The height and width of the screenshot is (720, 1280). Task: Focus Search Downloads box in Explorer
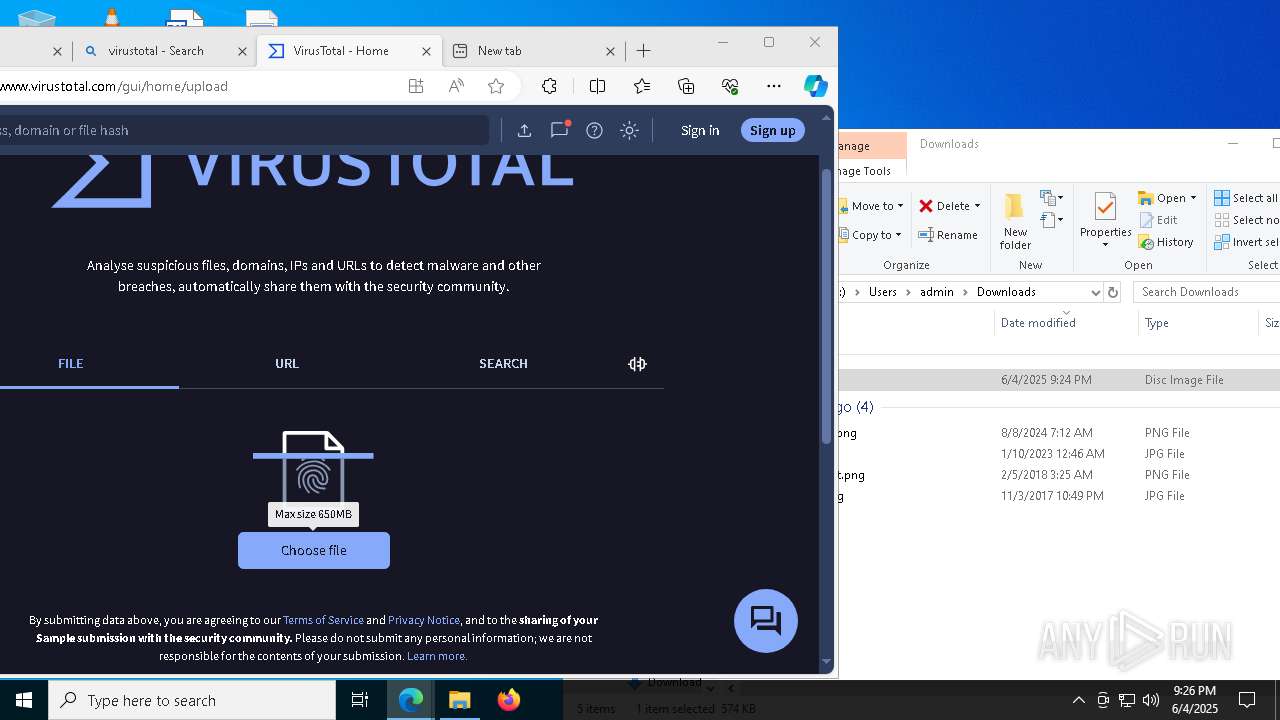point(1207,292)
